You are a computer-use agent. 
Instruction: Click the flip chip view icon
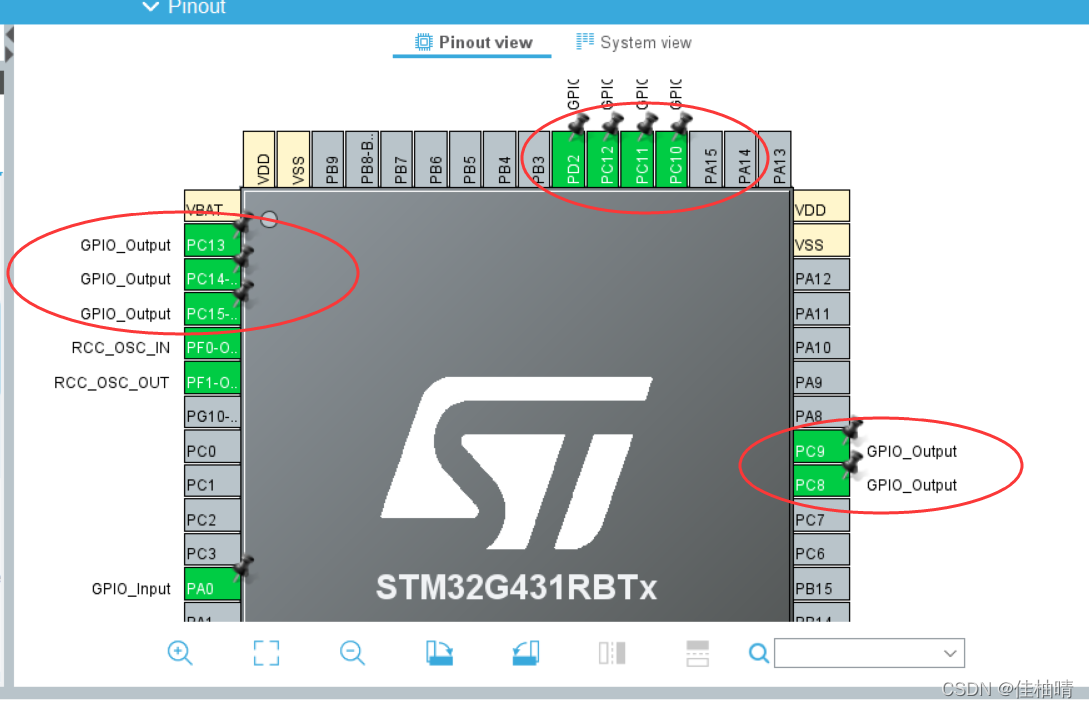611,652
